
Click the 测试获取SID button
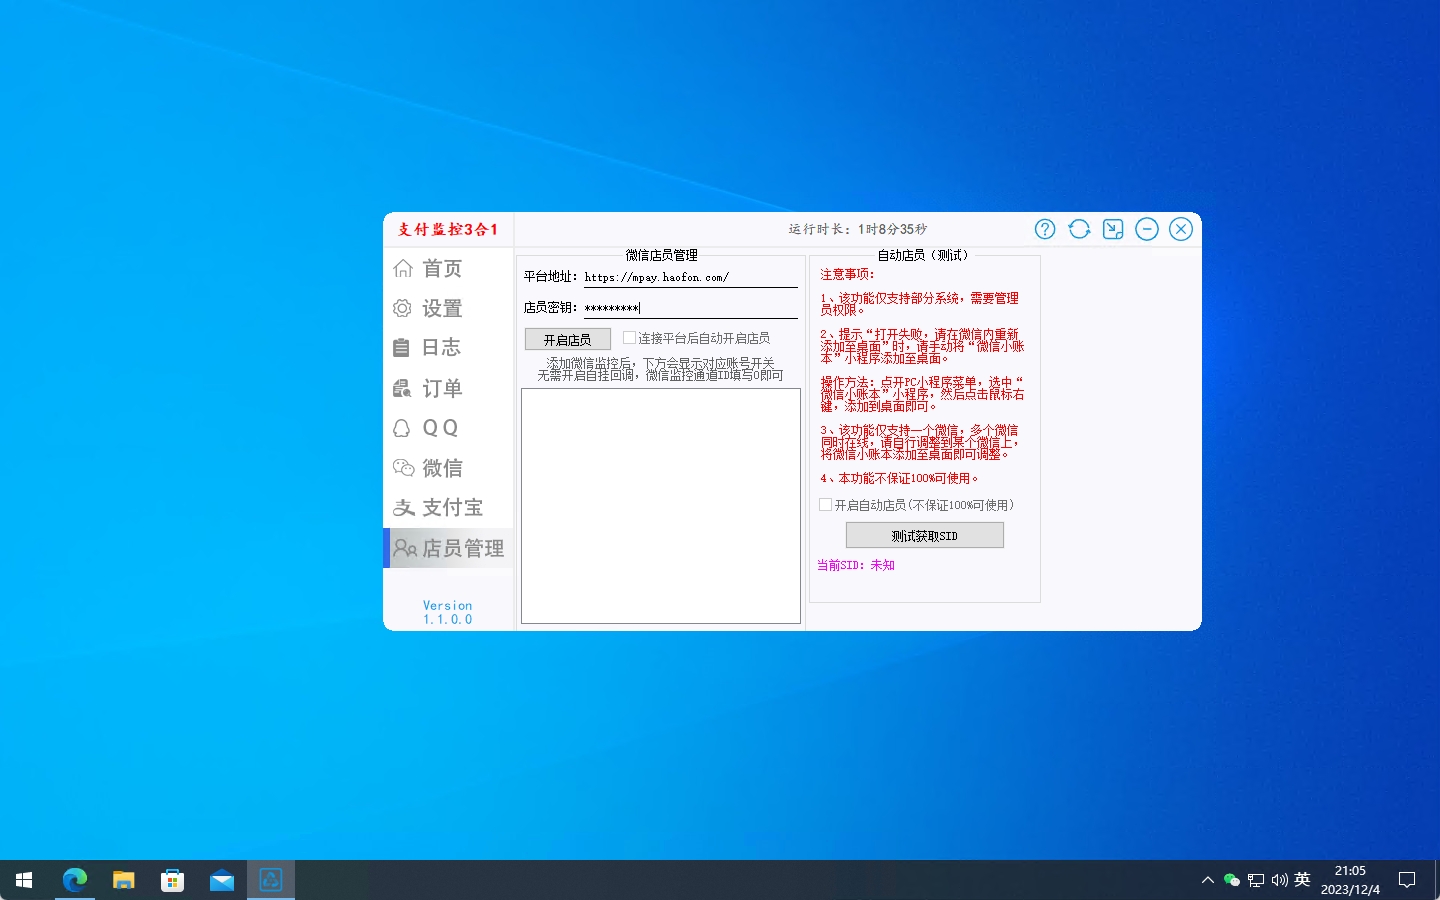[x=924, y=535]
